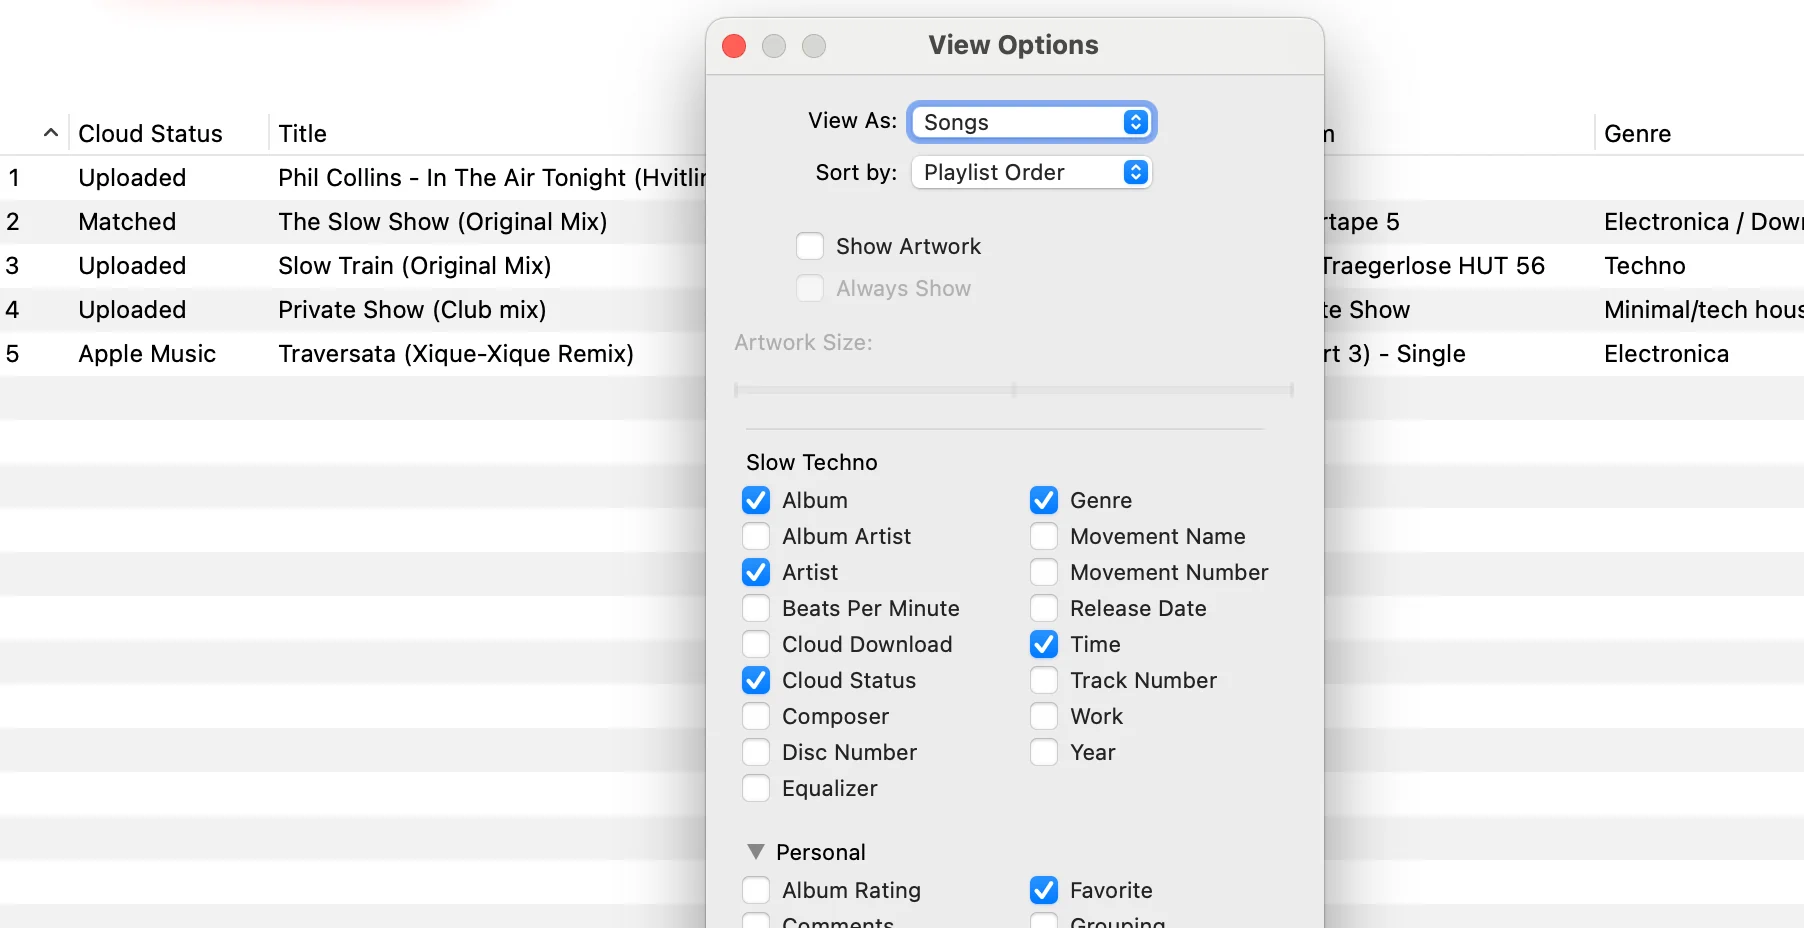The height and width of the screenshot is (928, 1804).
Task: Click the Title column header
Action: click(302, 134)
